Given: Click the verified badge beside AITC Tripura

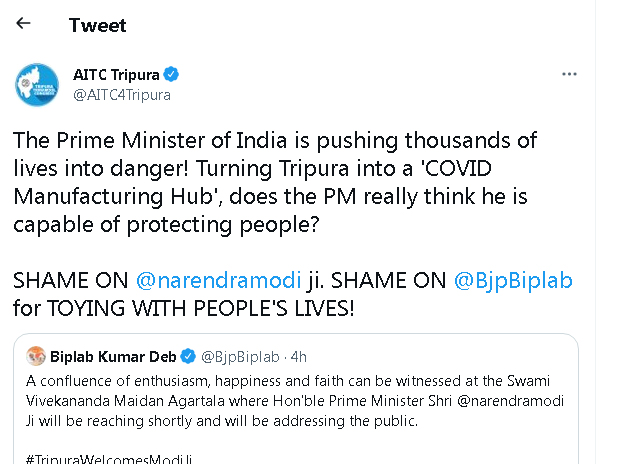Looking at the screenshot, I should click(x=171, y=75).
